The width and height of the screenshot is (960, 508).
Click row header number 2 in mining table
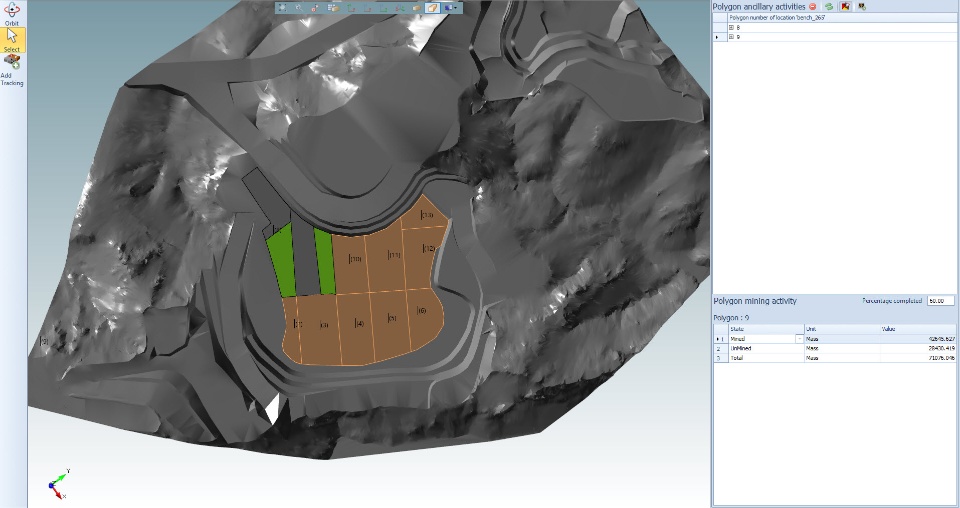pos(719,348)
